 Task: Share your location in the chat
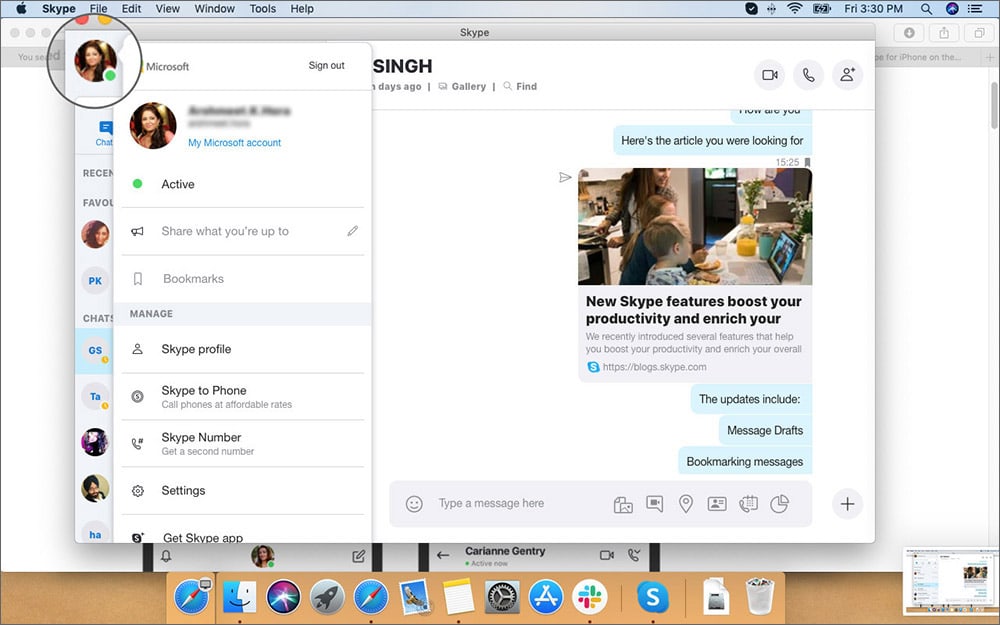pos(686,504)
